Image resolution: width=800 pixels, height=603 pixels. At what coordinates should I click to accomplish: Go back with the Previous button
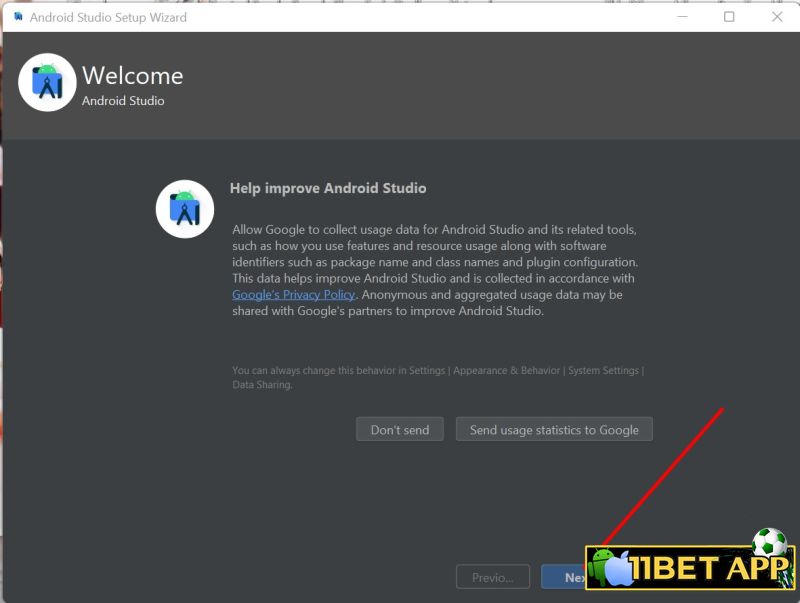tap(492, 577)
